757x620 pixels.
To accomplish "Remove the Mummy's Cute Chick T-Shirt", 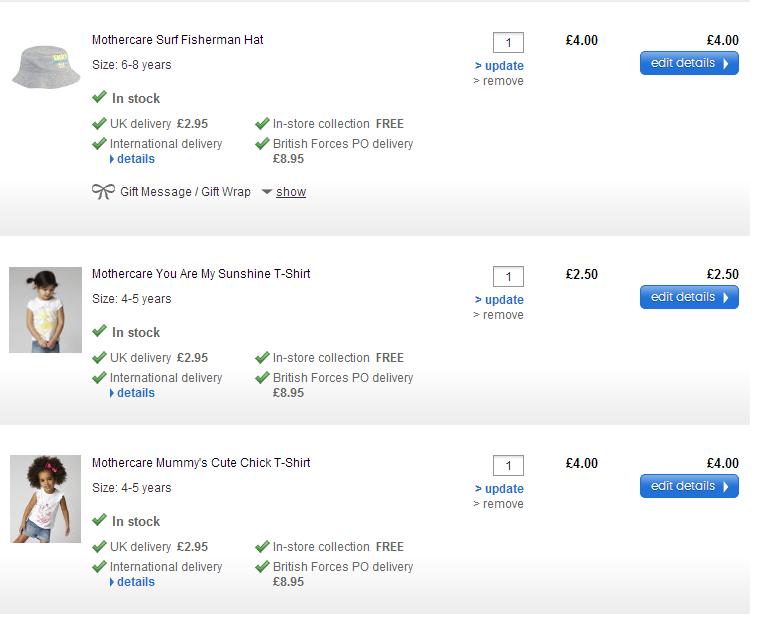I will [502, 504].
